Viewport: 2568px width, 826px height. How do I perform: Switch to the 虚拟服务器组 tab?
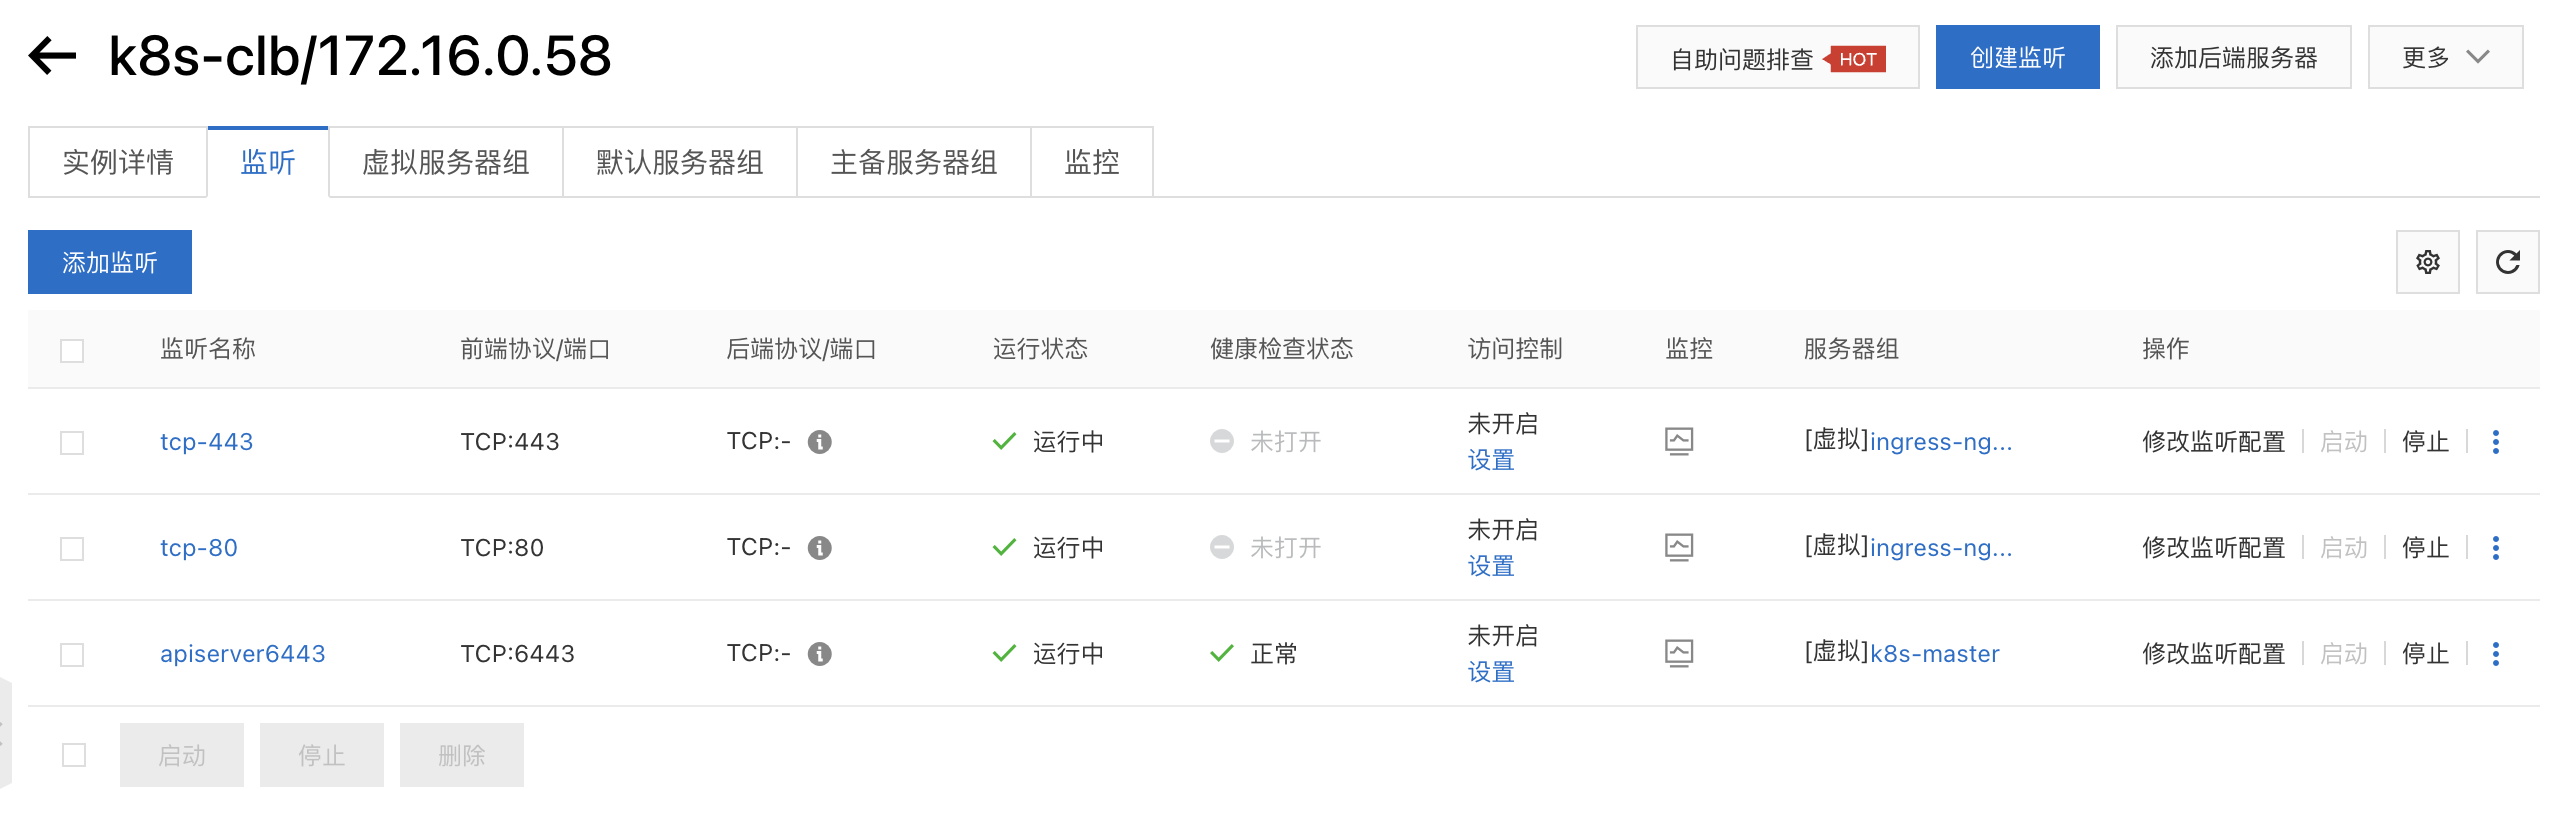(445, 162)
